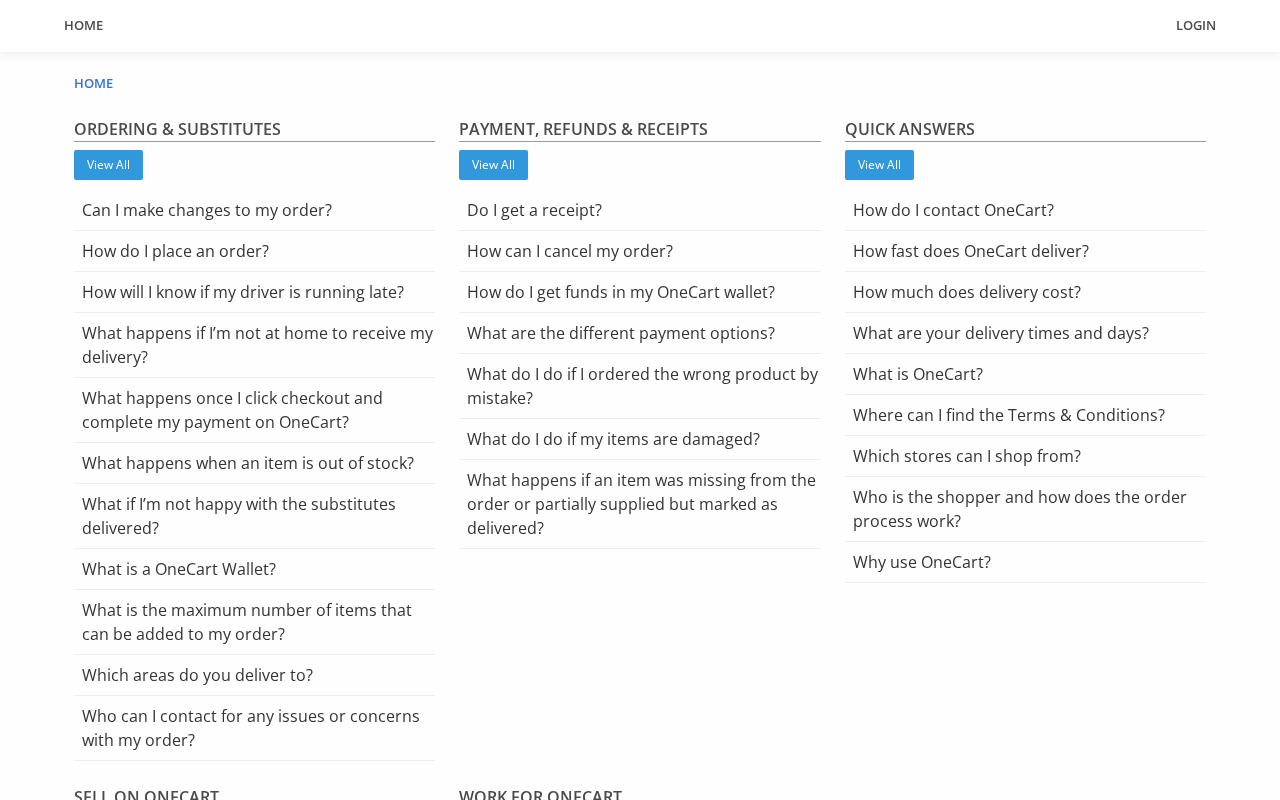Open 'What is OneCart?' article
The image size is (1280, 800).
click(x=1025, y=374)
